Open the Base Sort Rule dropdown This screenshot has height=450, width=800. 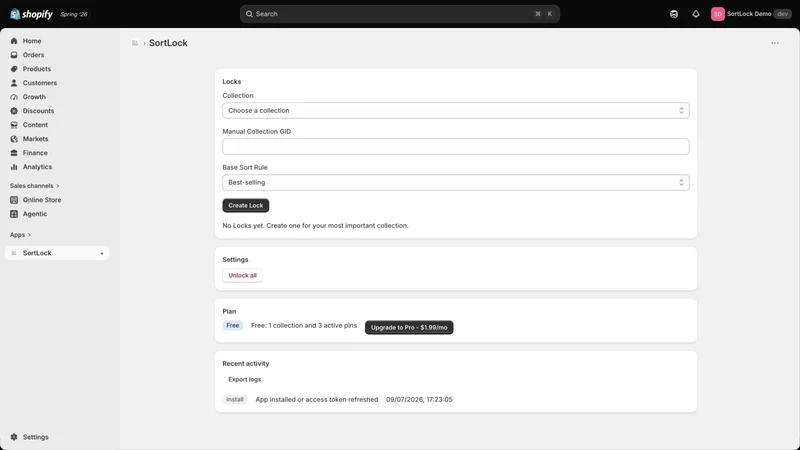pyautogui.click(x=456, y=183)
